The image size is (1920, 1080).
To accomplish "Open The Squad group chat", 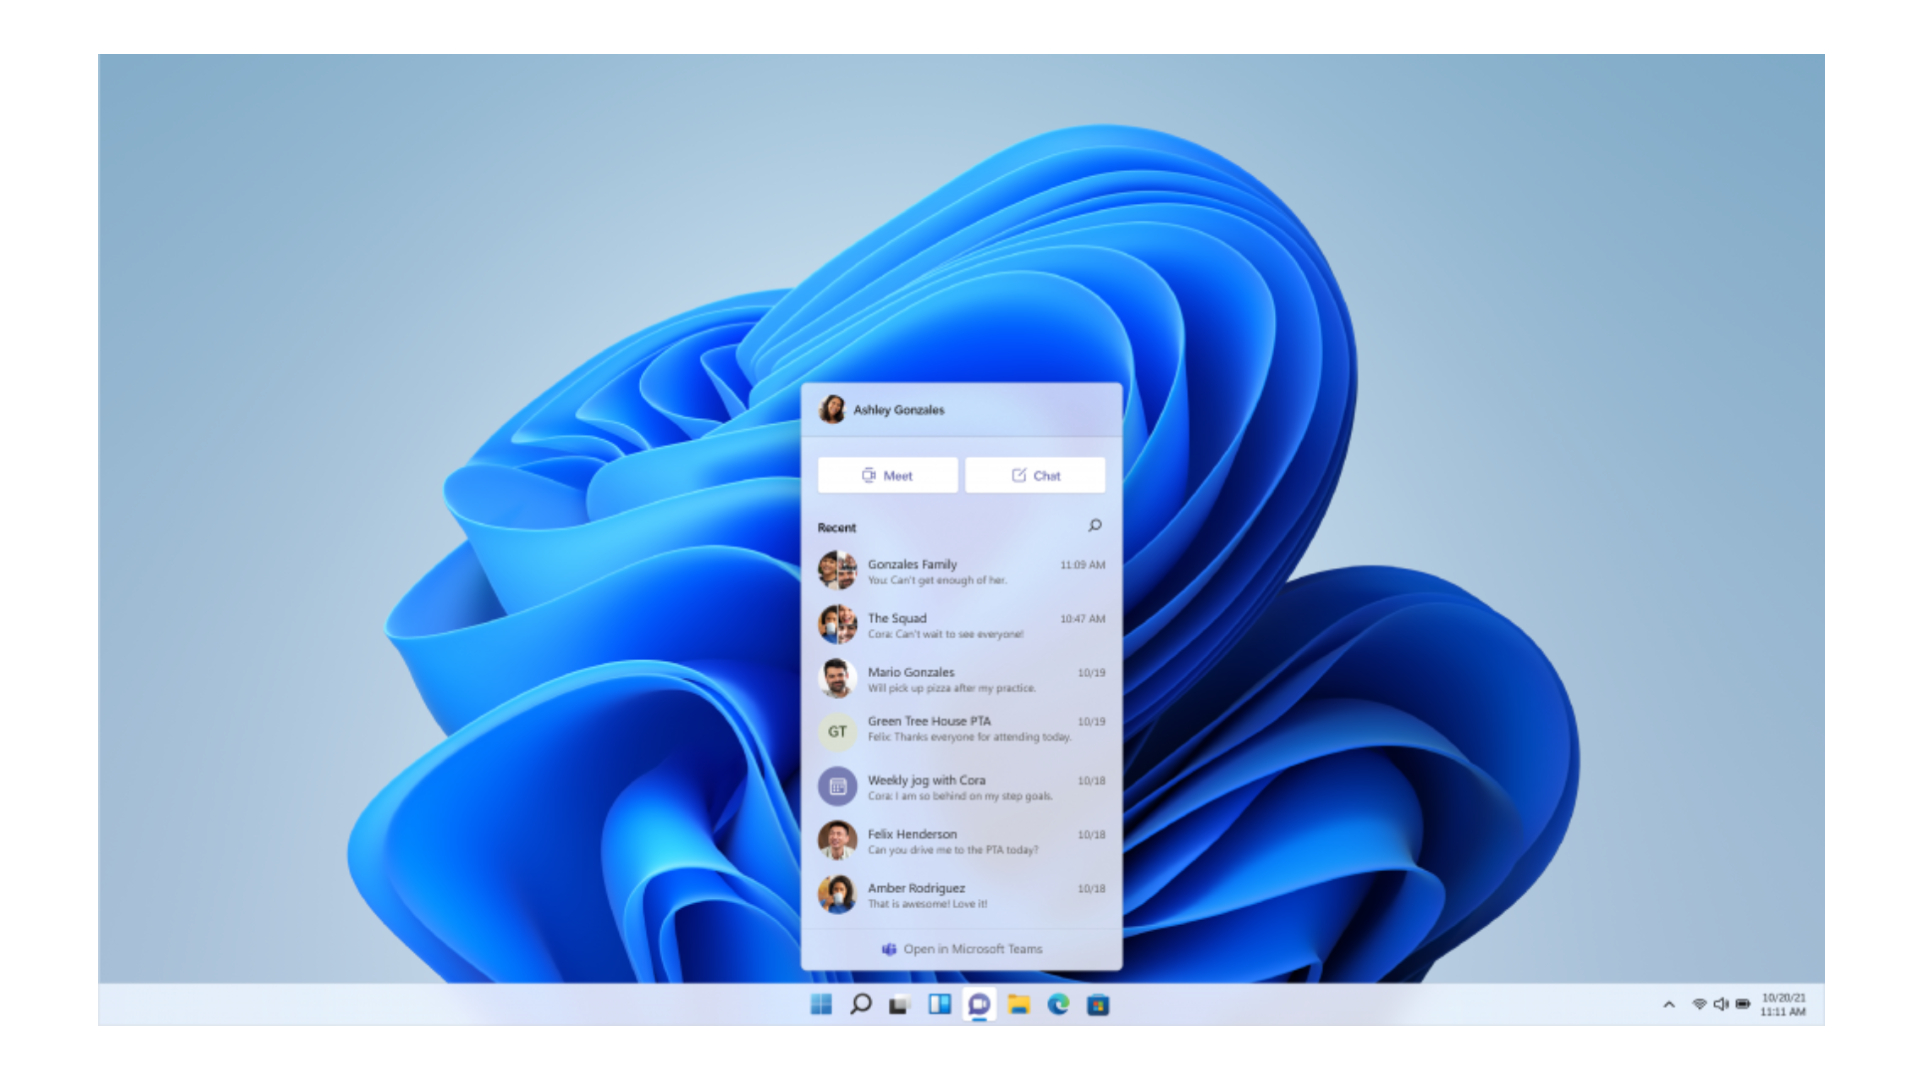I will click(961, 625).
